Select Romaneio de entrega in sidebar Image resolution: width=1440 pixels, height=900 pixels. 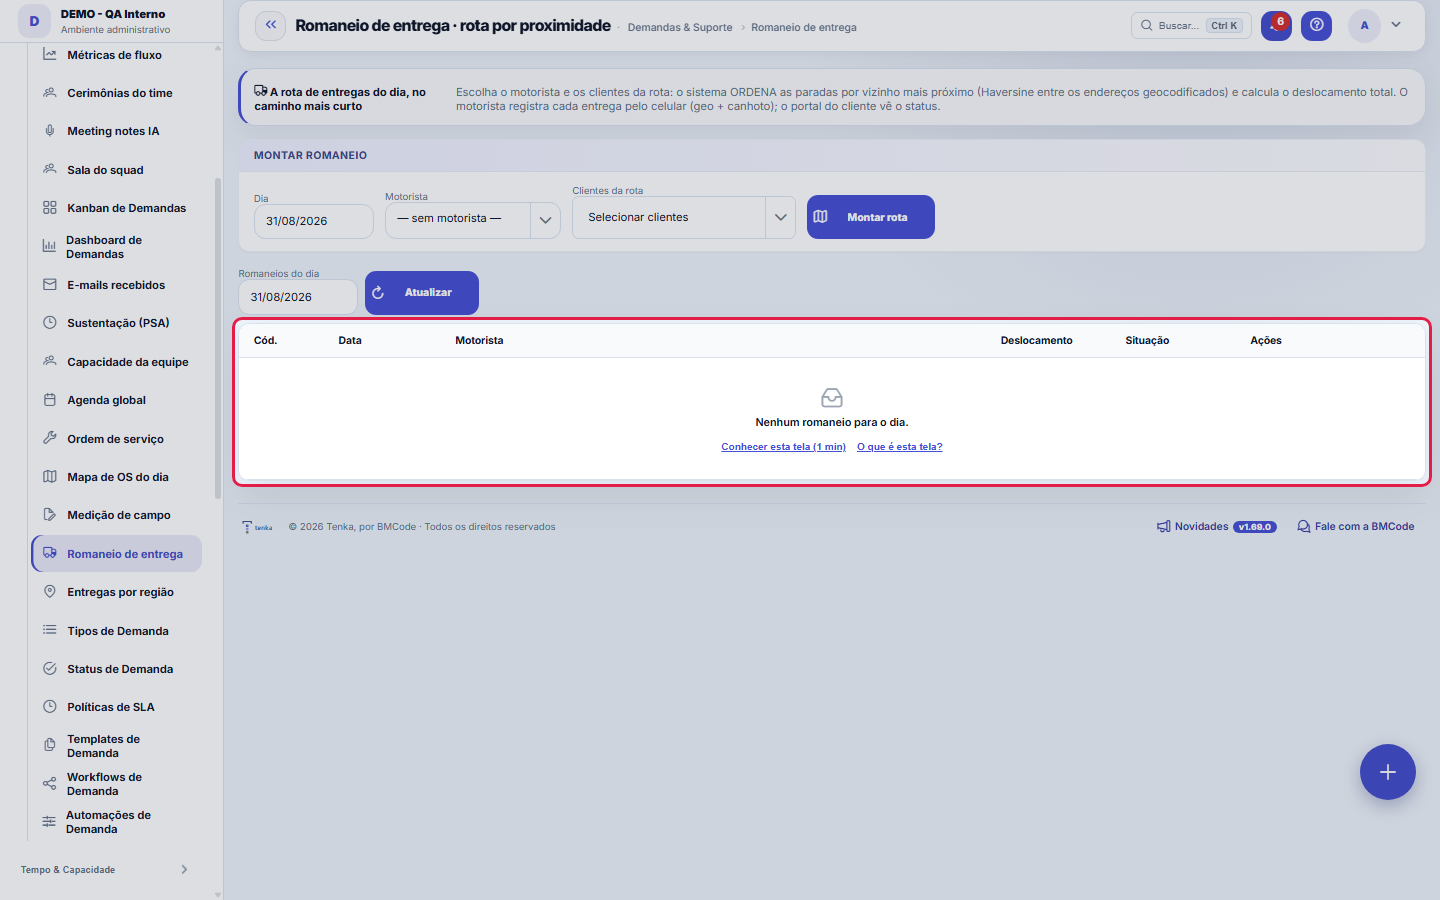pyautogui.click(x=116, y=554)
